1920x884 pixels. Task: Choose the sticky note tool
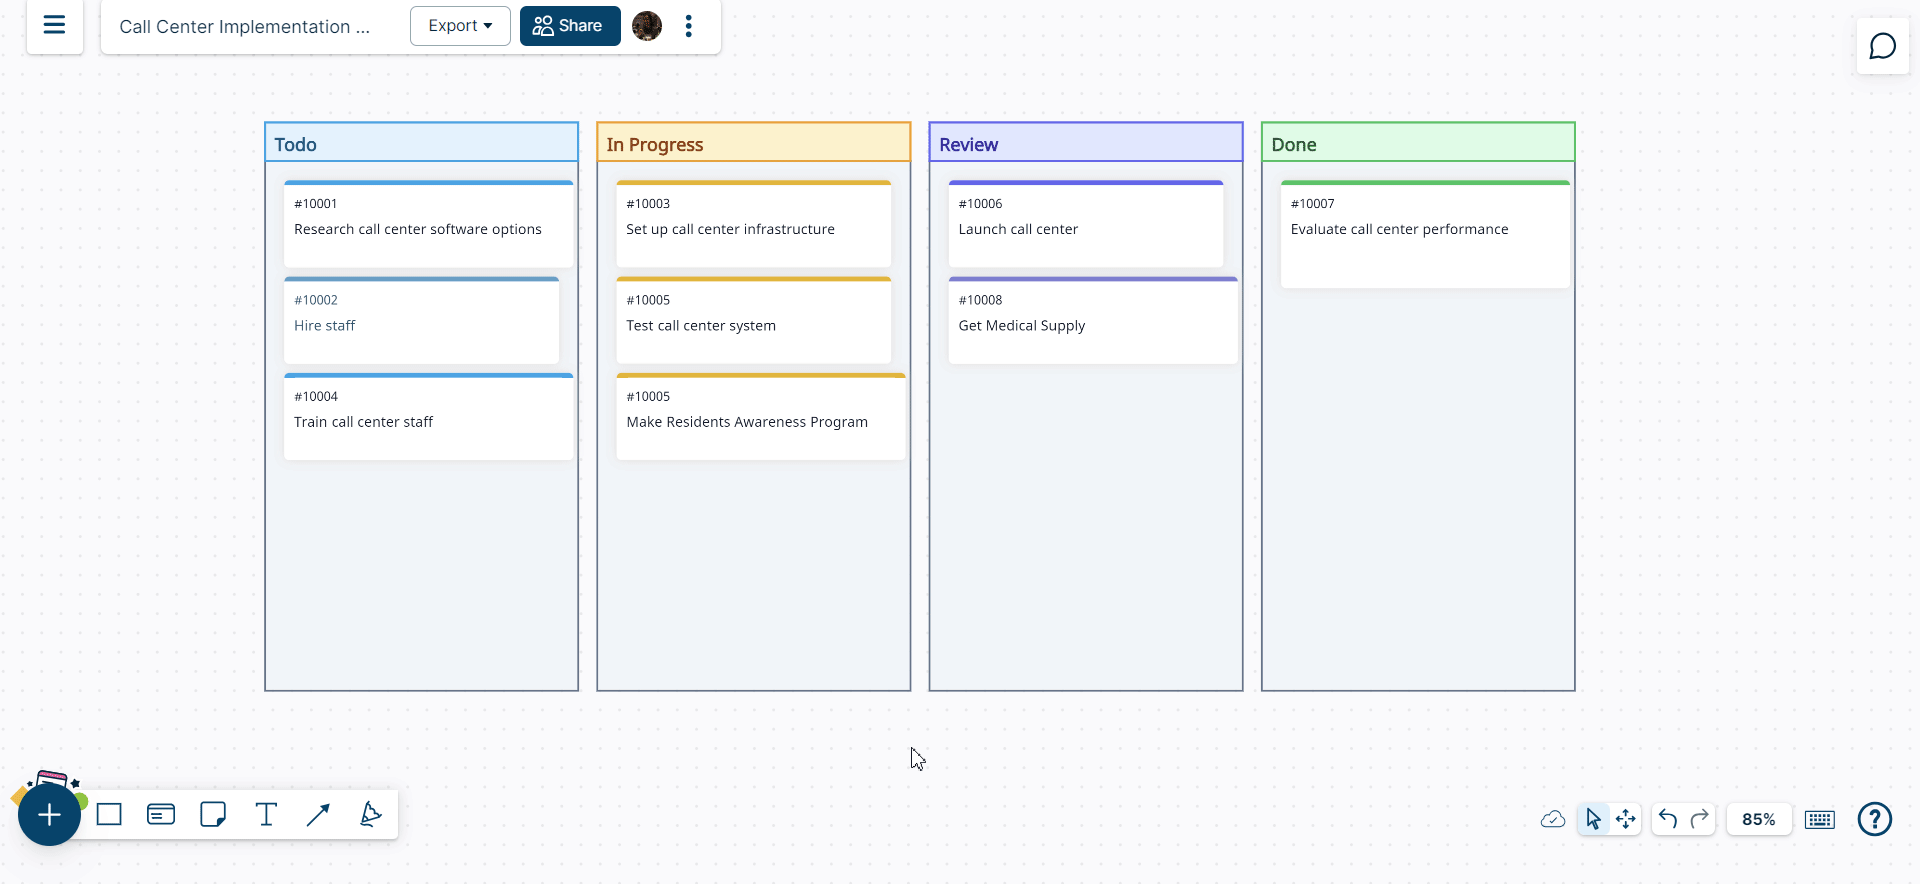[x=213, y=815]
